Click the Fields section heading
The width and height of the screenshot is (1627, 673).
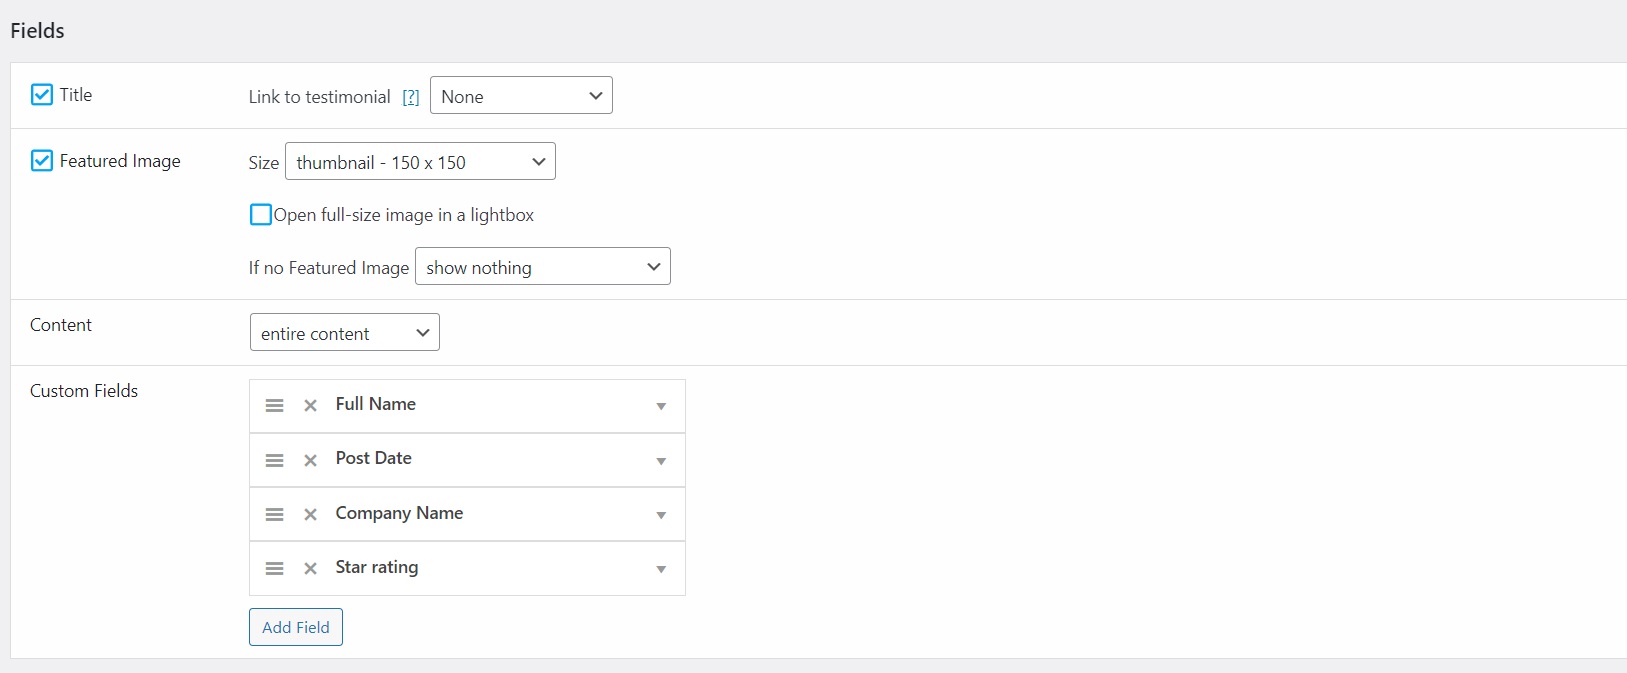37,31
